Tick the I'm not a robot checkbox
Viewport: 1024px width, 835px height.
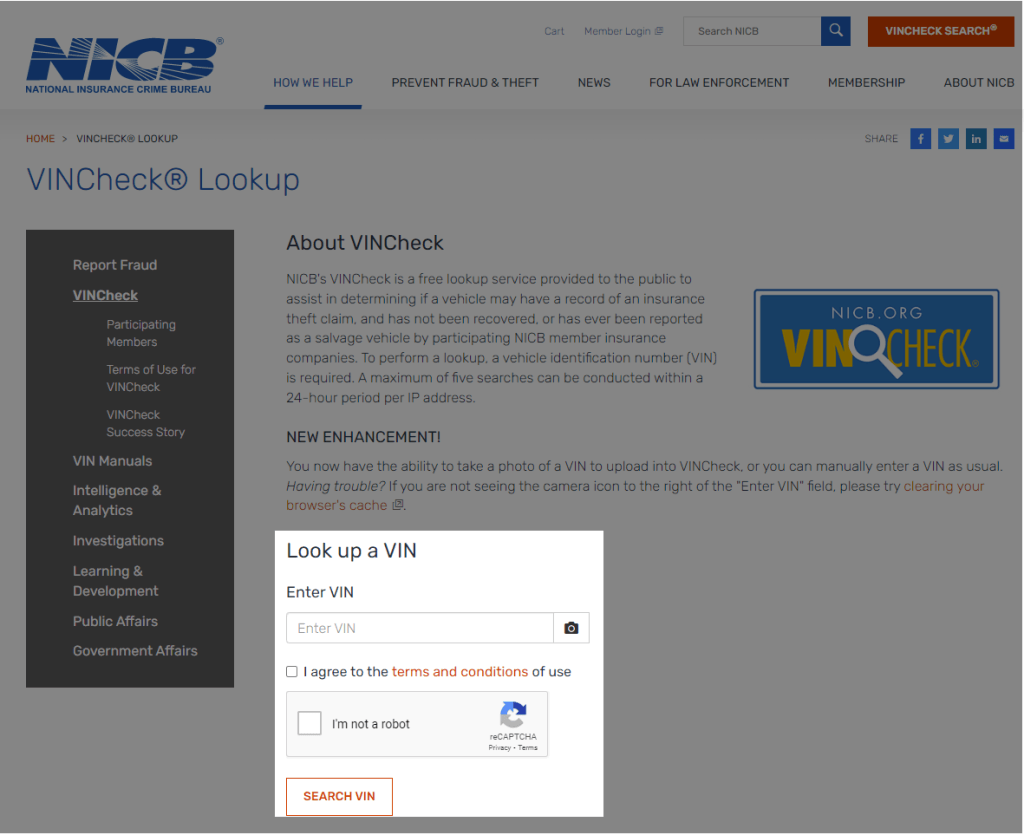[x=310, y=723]
